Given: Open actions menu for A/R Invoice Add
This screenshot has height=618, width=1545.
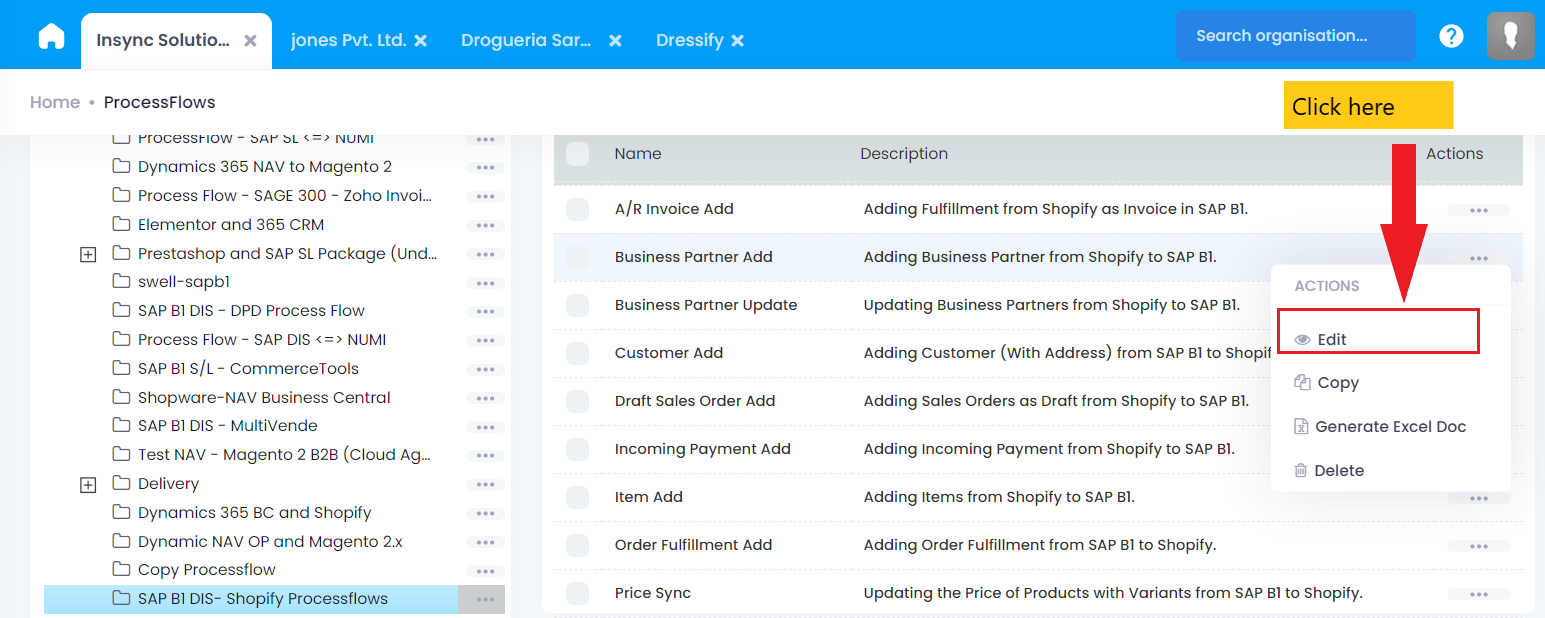Looking at the screenshot, I should (1478, 210).
